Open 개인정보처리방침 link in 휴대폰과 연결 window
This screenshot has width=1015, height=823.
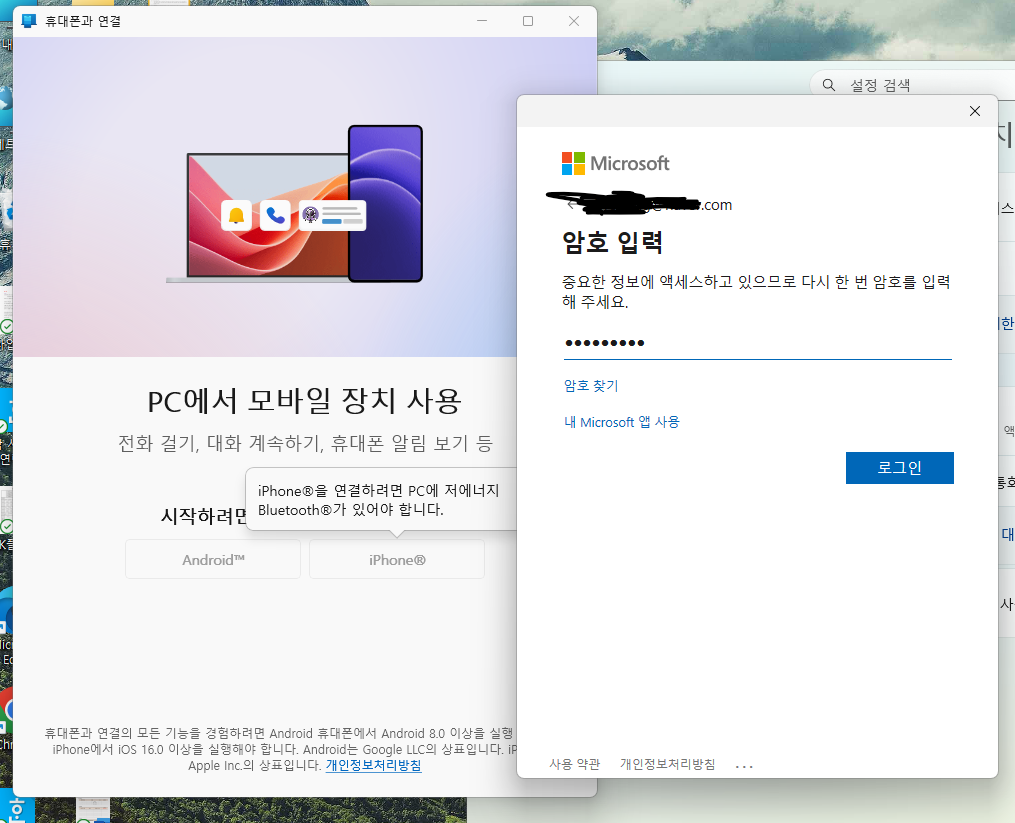tap(374, 765)
